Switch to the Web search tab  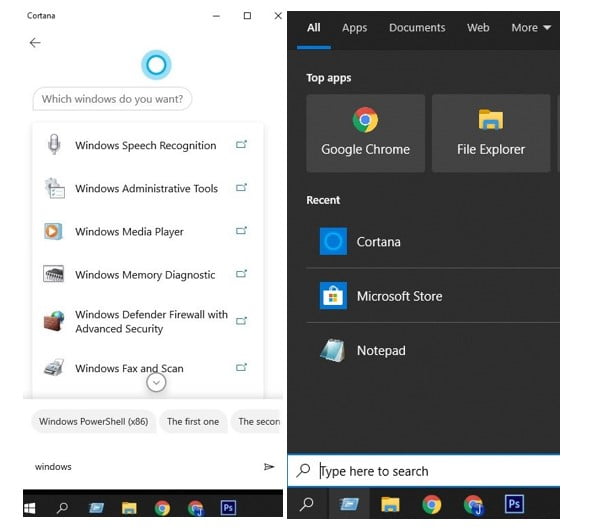(x=478, y=28)
